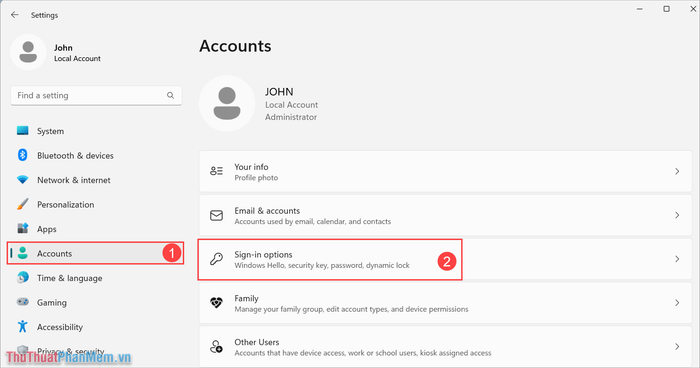
Task: Open System via its monitor icon
Action: [x=22, y=130]
